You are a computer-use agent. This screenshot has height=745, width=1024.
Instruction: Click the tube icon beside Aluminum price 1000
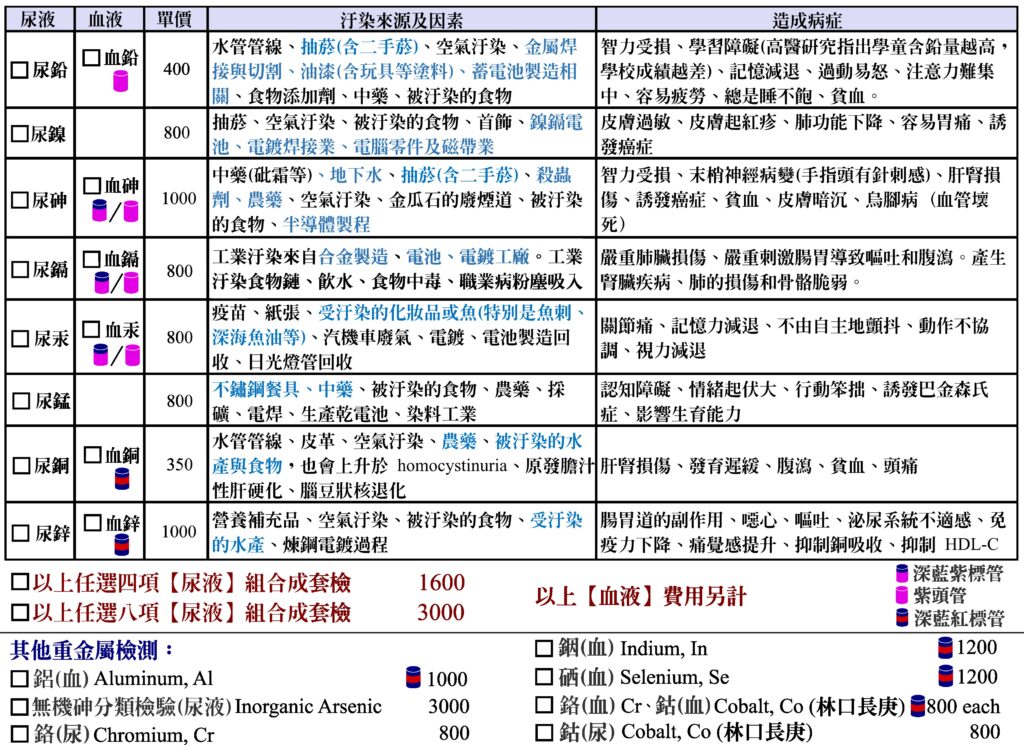[413, 677]
